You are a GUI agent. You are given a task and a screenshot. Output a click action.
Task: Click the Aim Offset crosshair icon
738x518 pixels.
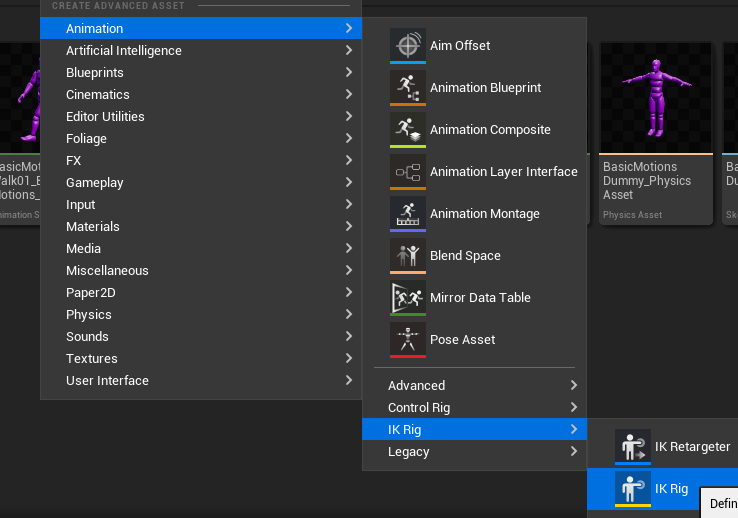[x=407, y=46]
